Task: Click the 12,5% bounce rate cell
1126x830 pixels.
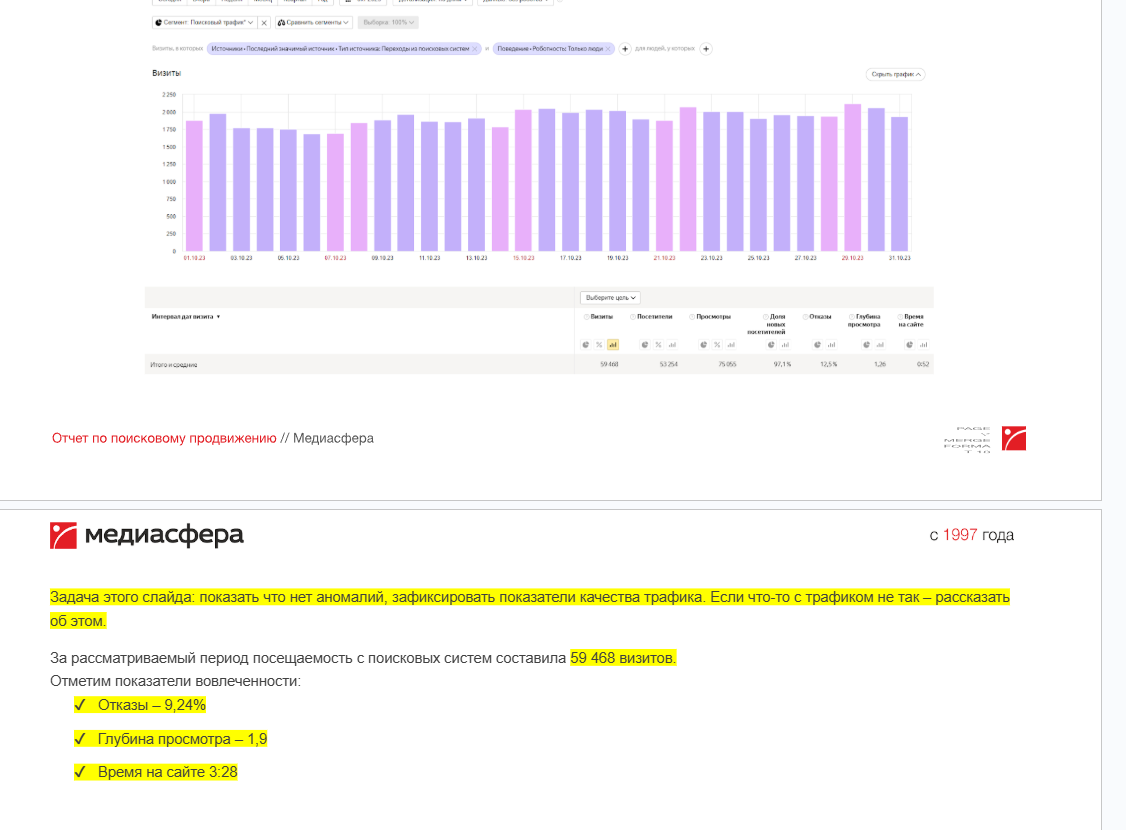Action: tap(829, 364)
